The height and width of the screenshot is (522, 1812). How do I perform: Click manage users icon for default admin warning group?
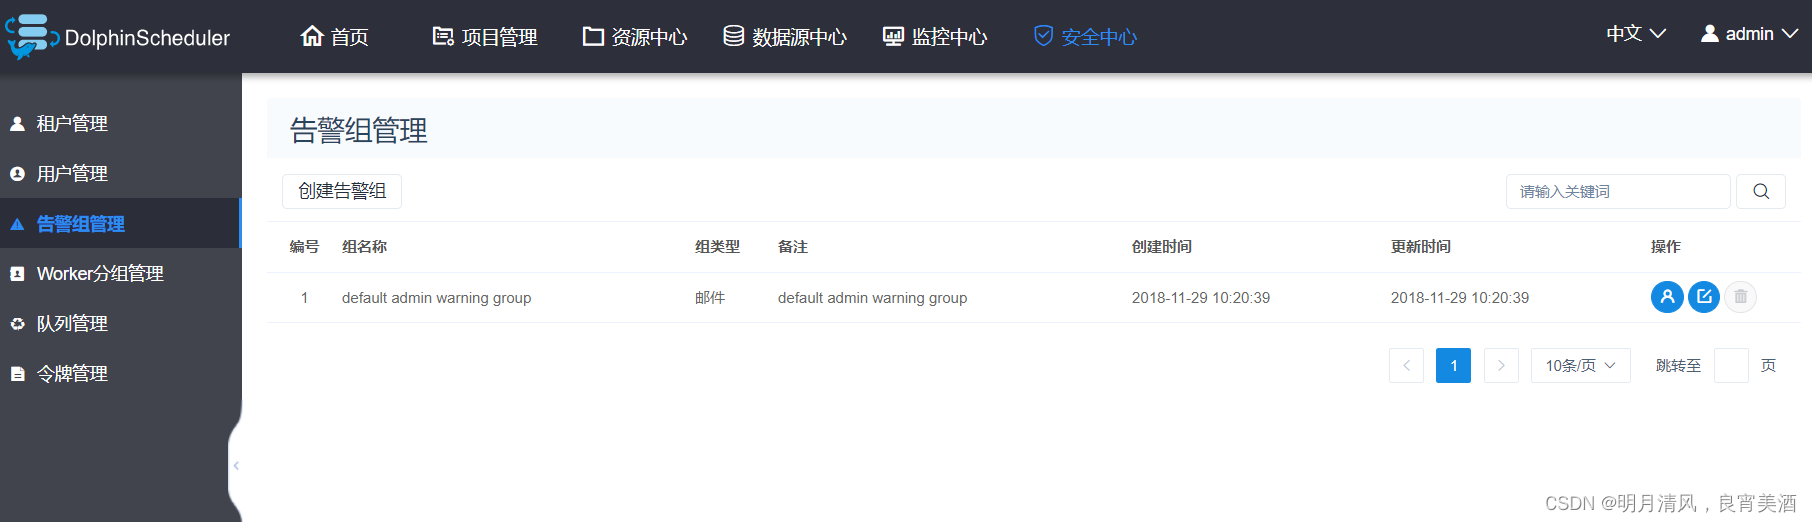click(x=1667, y=297)
